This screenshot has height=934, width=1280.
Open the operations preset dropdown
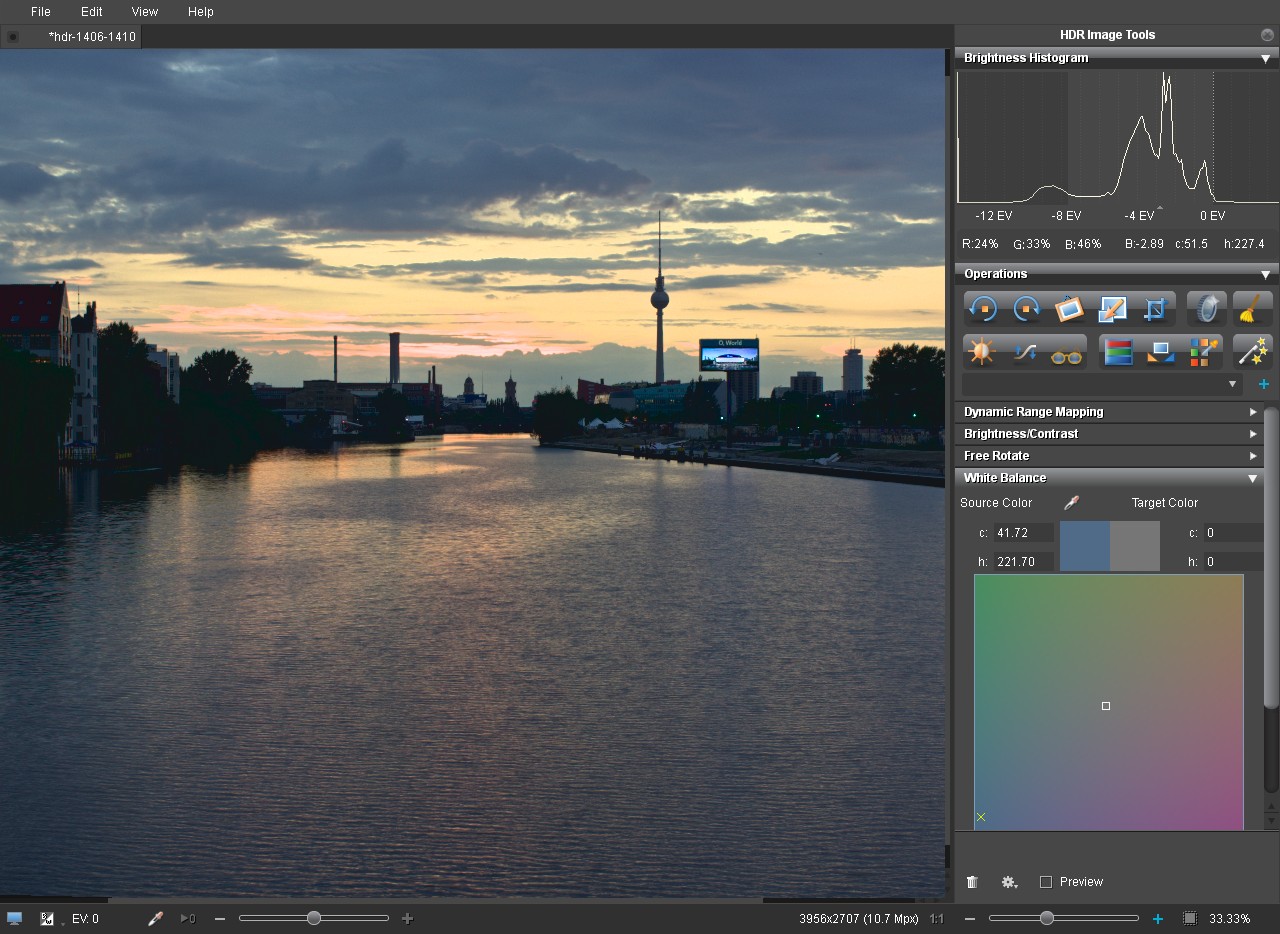[1232, 384]
